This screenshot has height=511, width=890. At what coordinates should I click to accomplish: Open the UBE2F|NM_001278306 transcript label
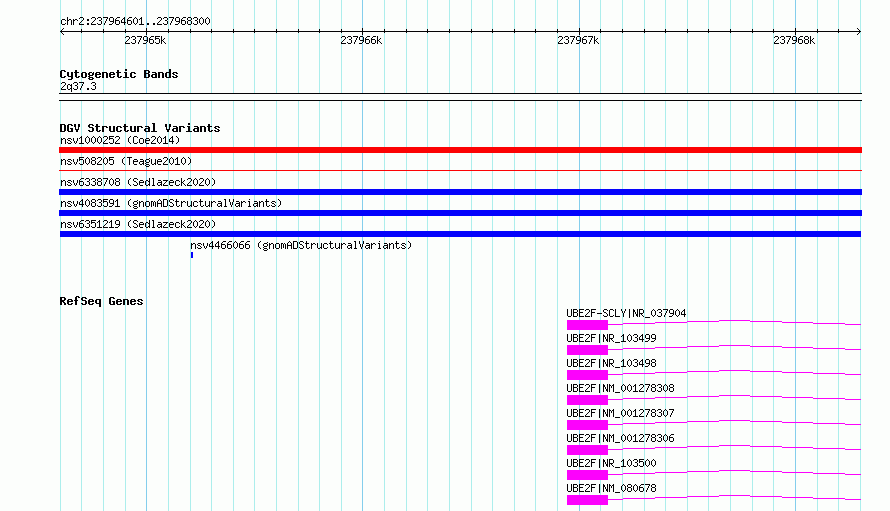[x=620, y=438]
